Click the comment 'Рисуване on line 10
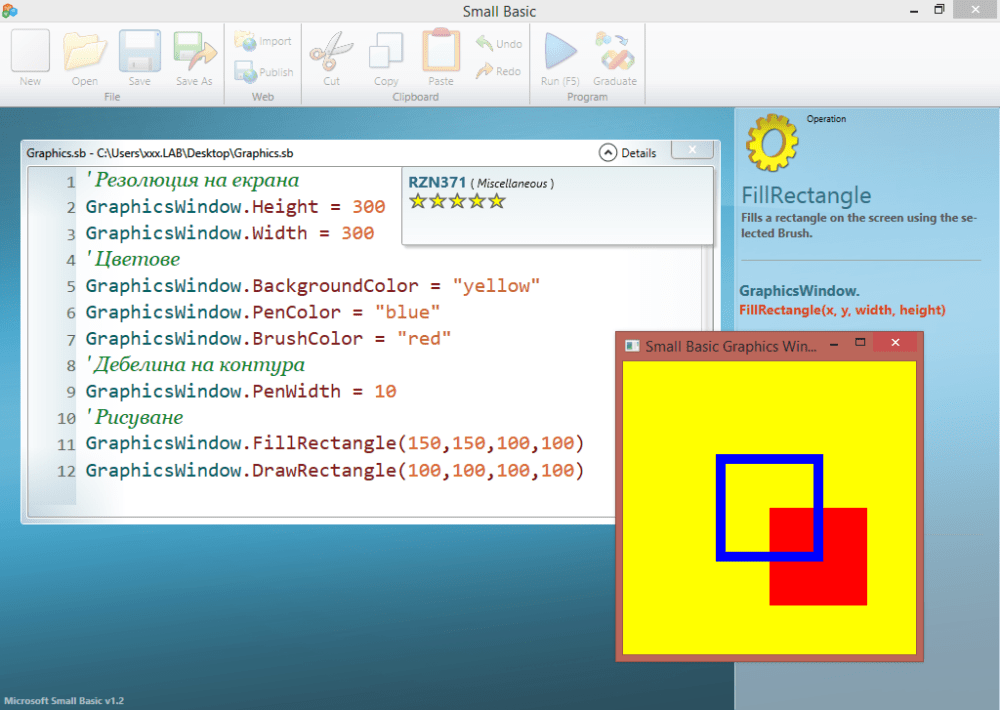Image resolution: width=1000 pixels, height=710 pixels. click(135, 417)
